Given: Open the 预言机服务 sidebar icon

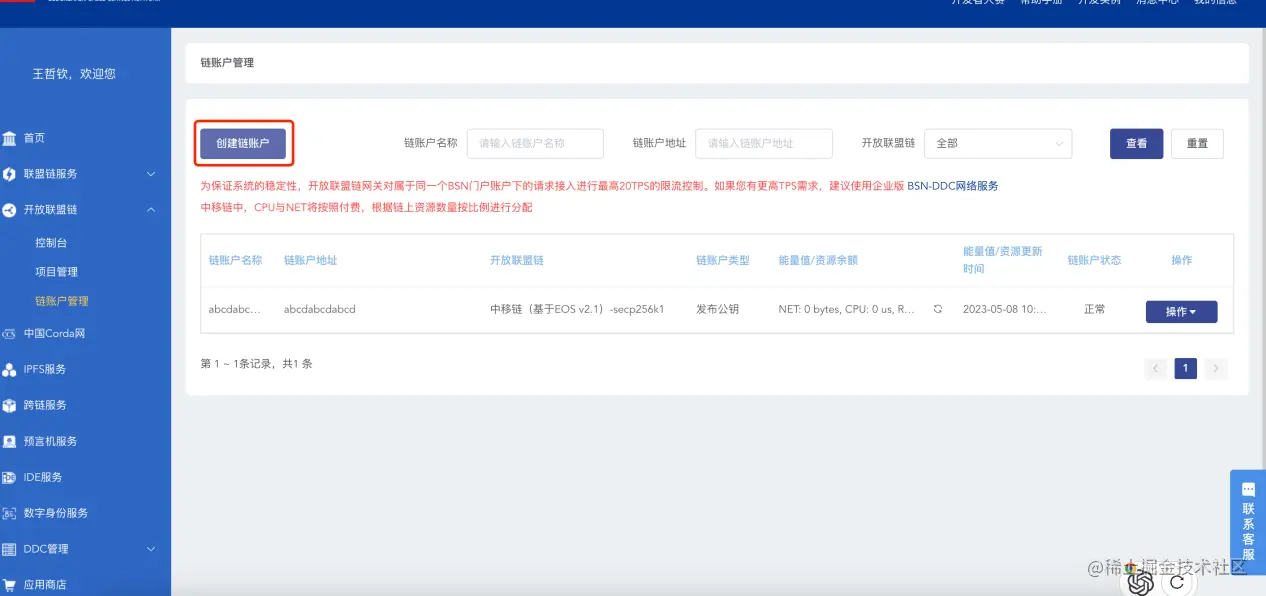Looking at the screenshot, I should (9, 441).
